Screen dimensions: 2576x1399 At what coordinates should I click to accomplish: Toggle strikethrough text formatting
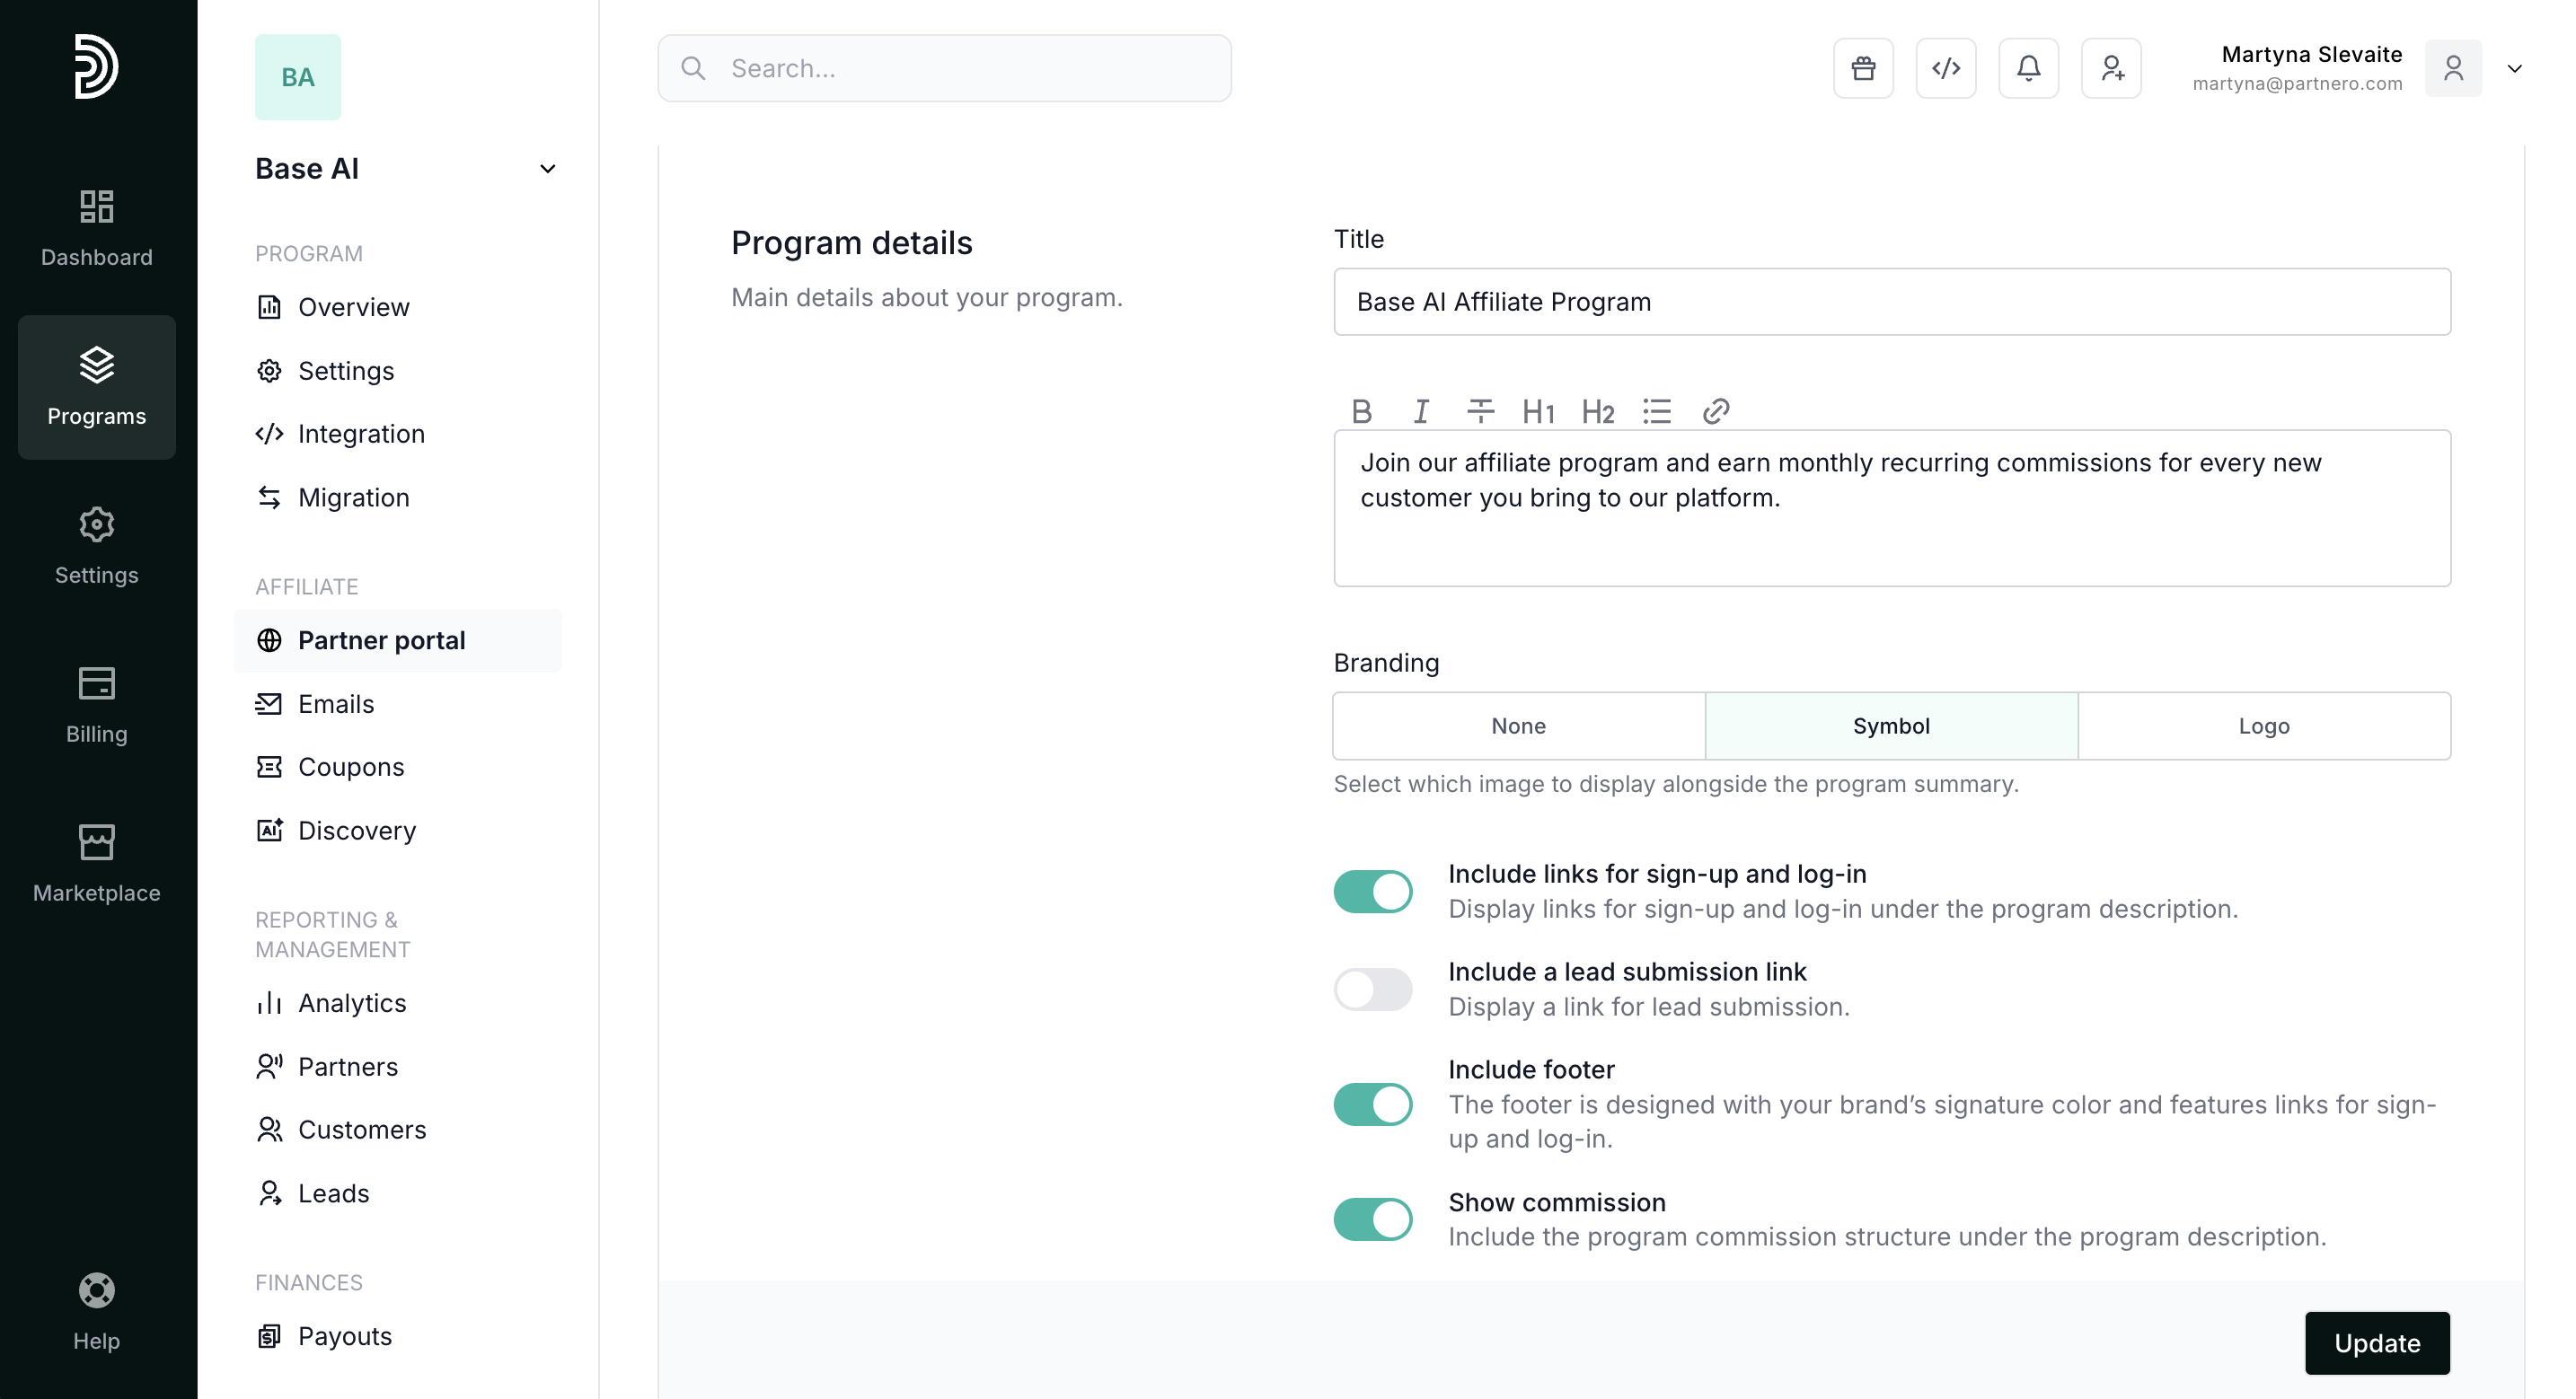1480,411
